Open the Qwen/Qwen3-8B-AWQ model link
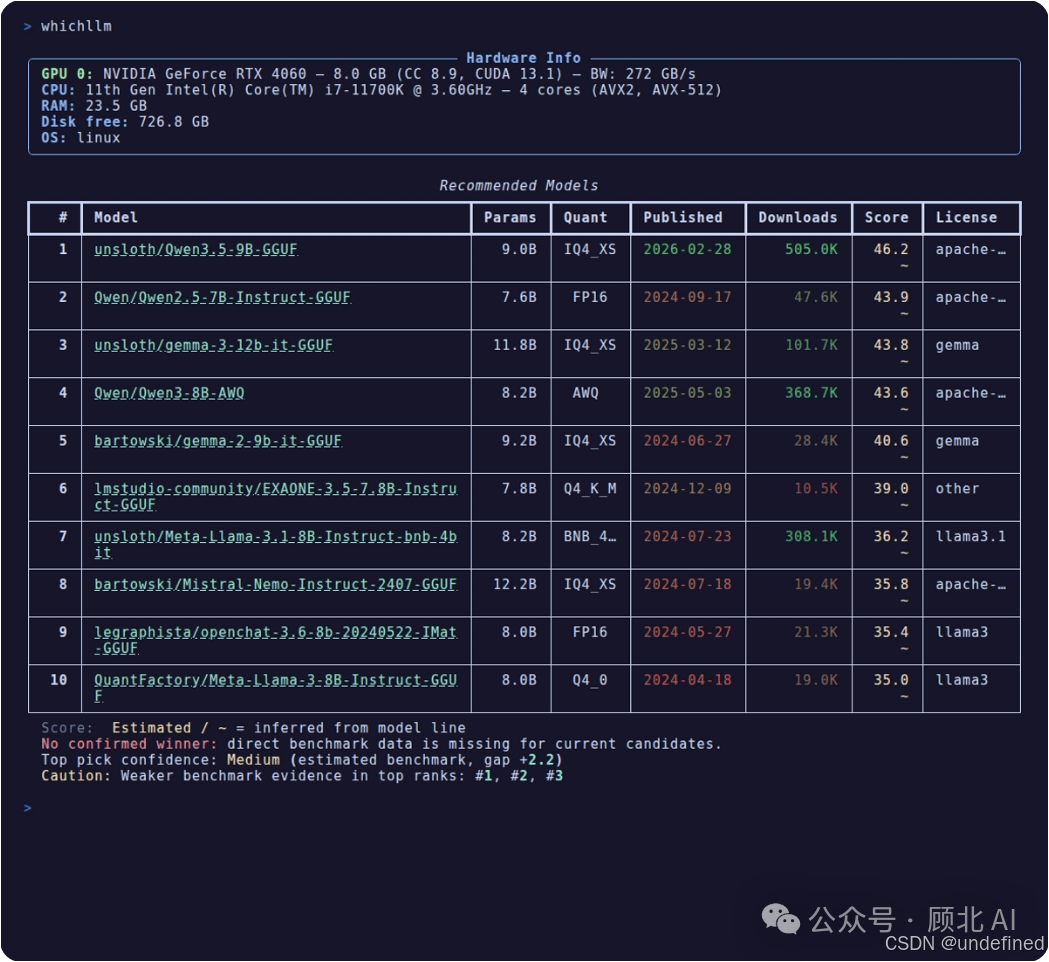This screenshot has width=1049, height=962. coord(169,393)
